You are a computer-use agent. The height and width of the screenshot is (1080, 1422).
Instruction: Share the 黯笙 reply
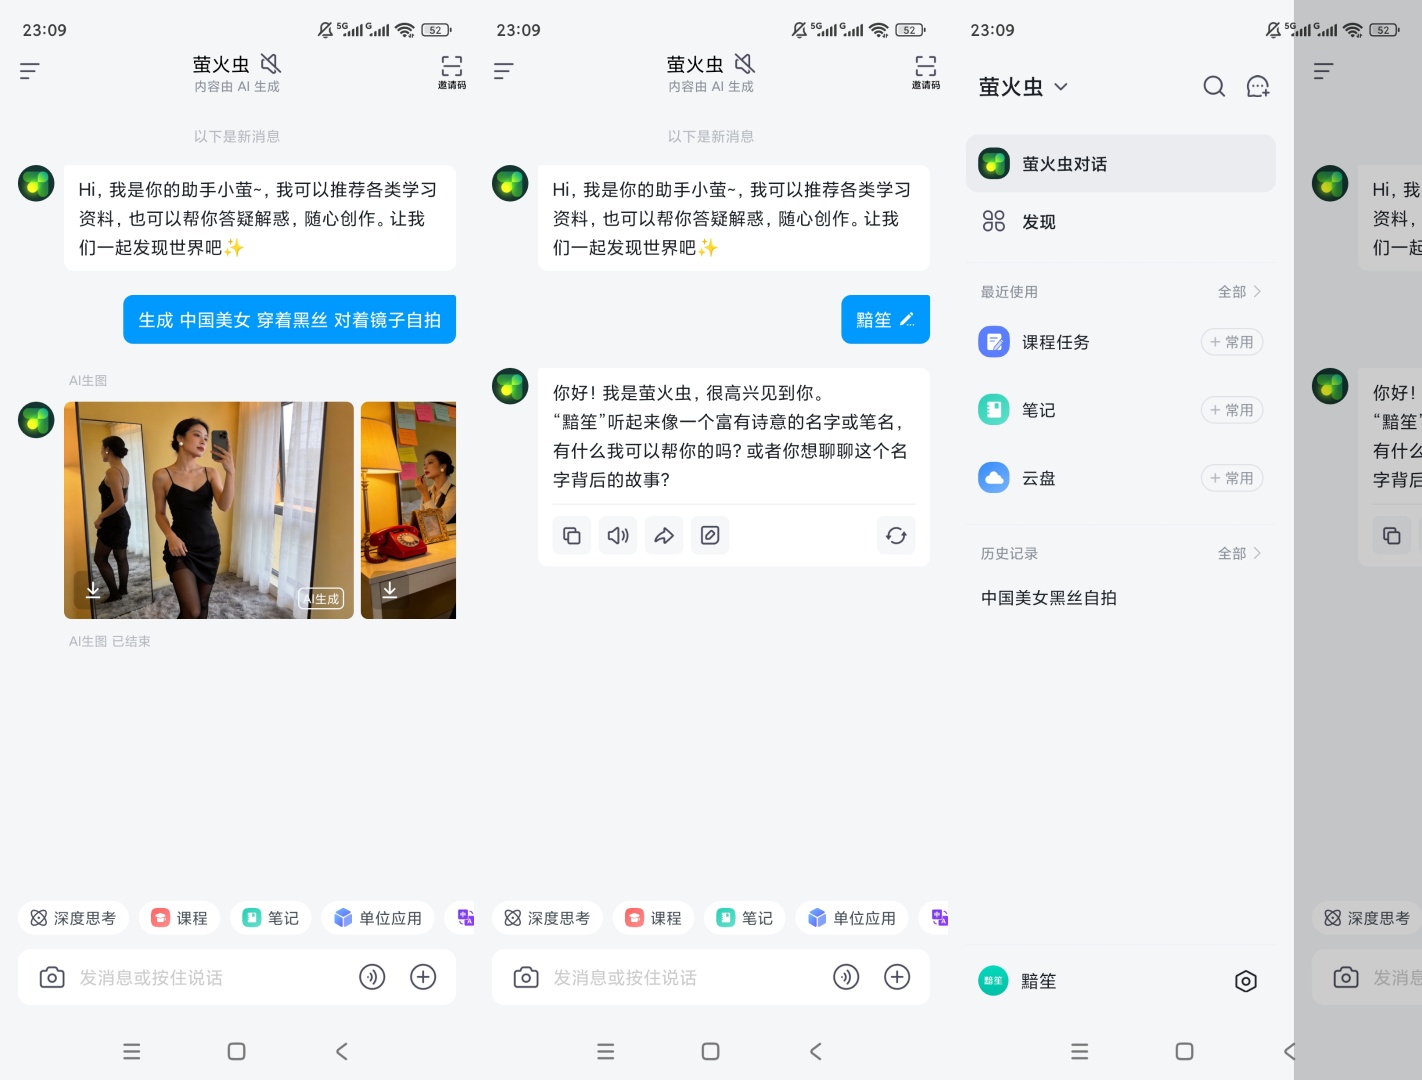[664, 536]
